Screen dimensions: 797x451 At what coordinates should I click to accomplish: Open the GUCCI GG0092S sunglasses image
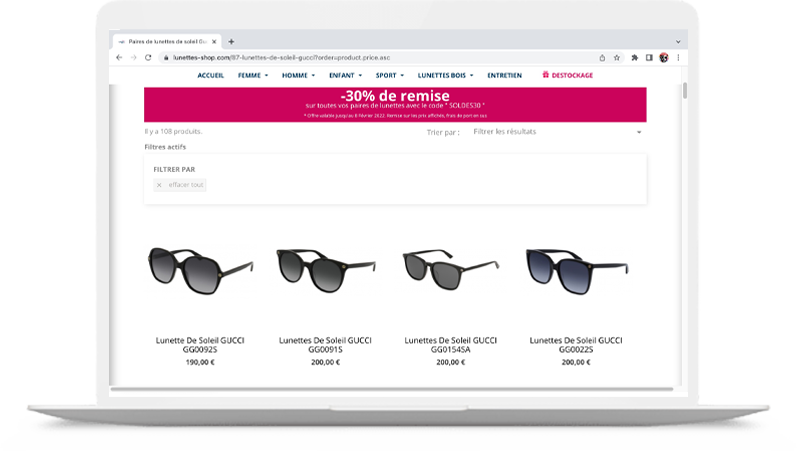pos(200,270)
